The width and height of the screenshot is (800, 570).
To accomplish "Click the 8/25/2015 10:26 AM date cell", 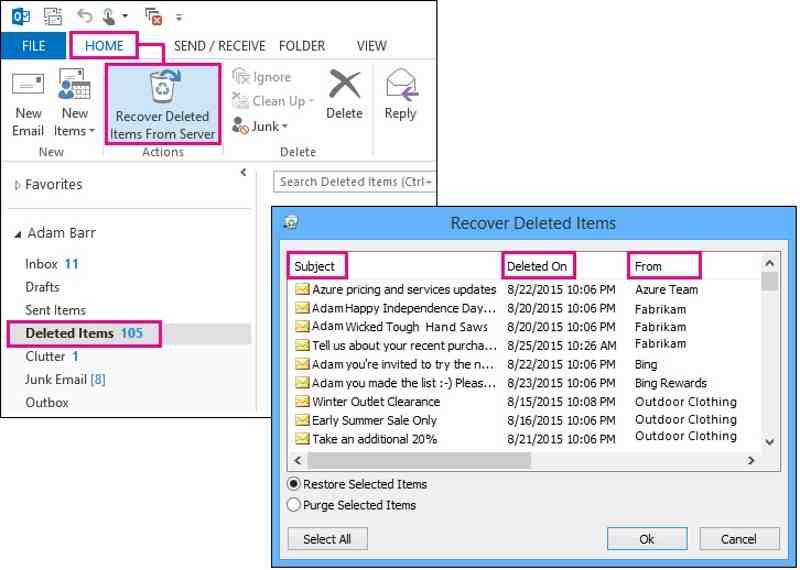I will click(561, 345).
